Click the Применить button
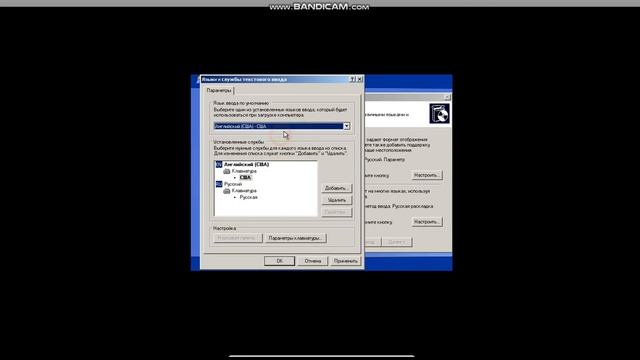Screen dimensions: 640x360 346,261
